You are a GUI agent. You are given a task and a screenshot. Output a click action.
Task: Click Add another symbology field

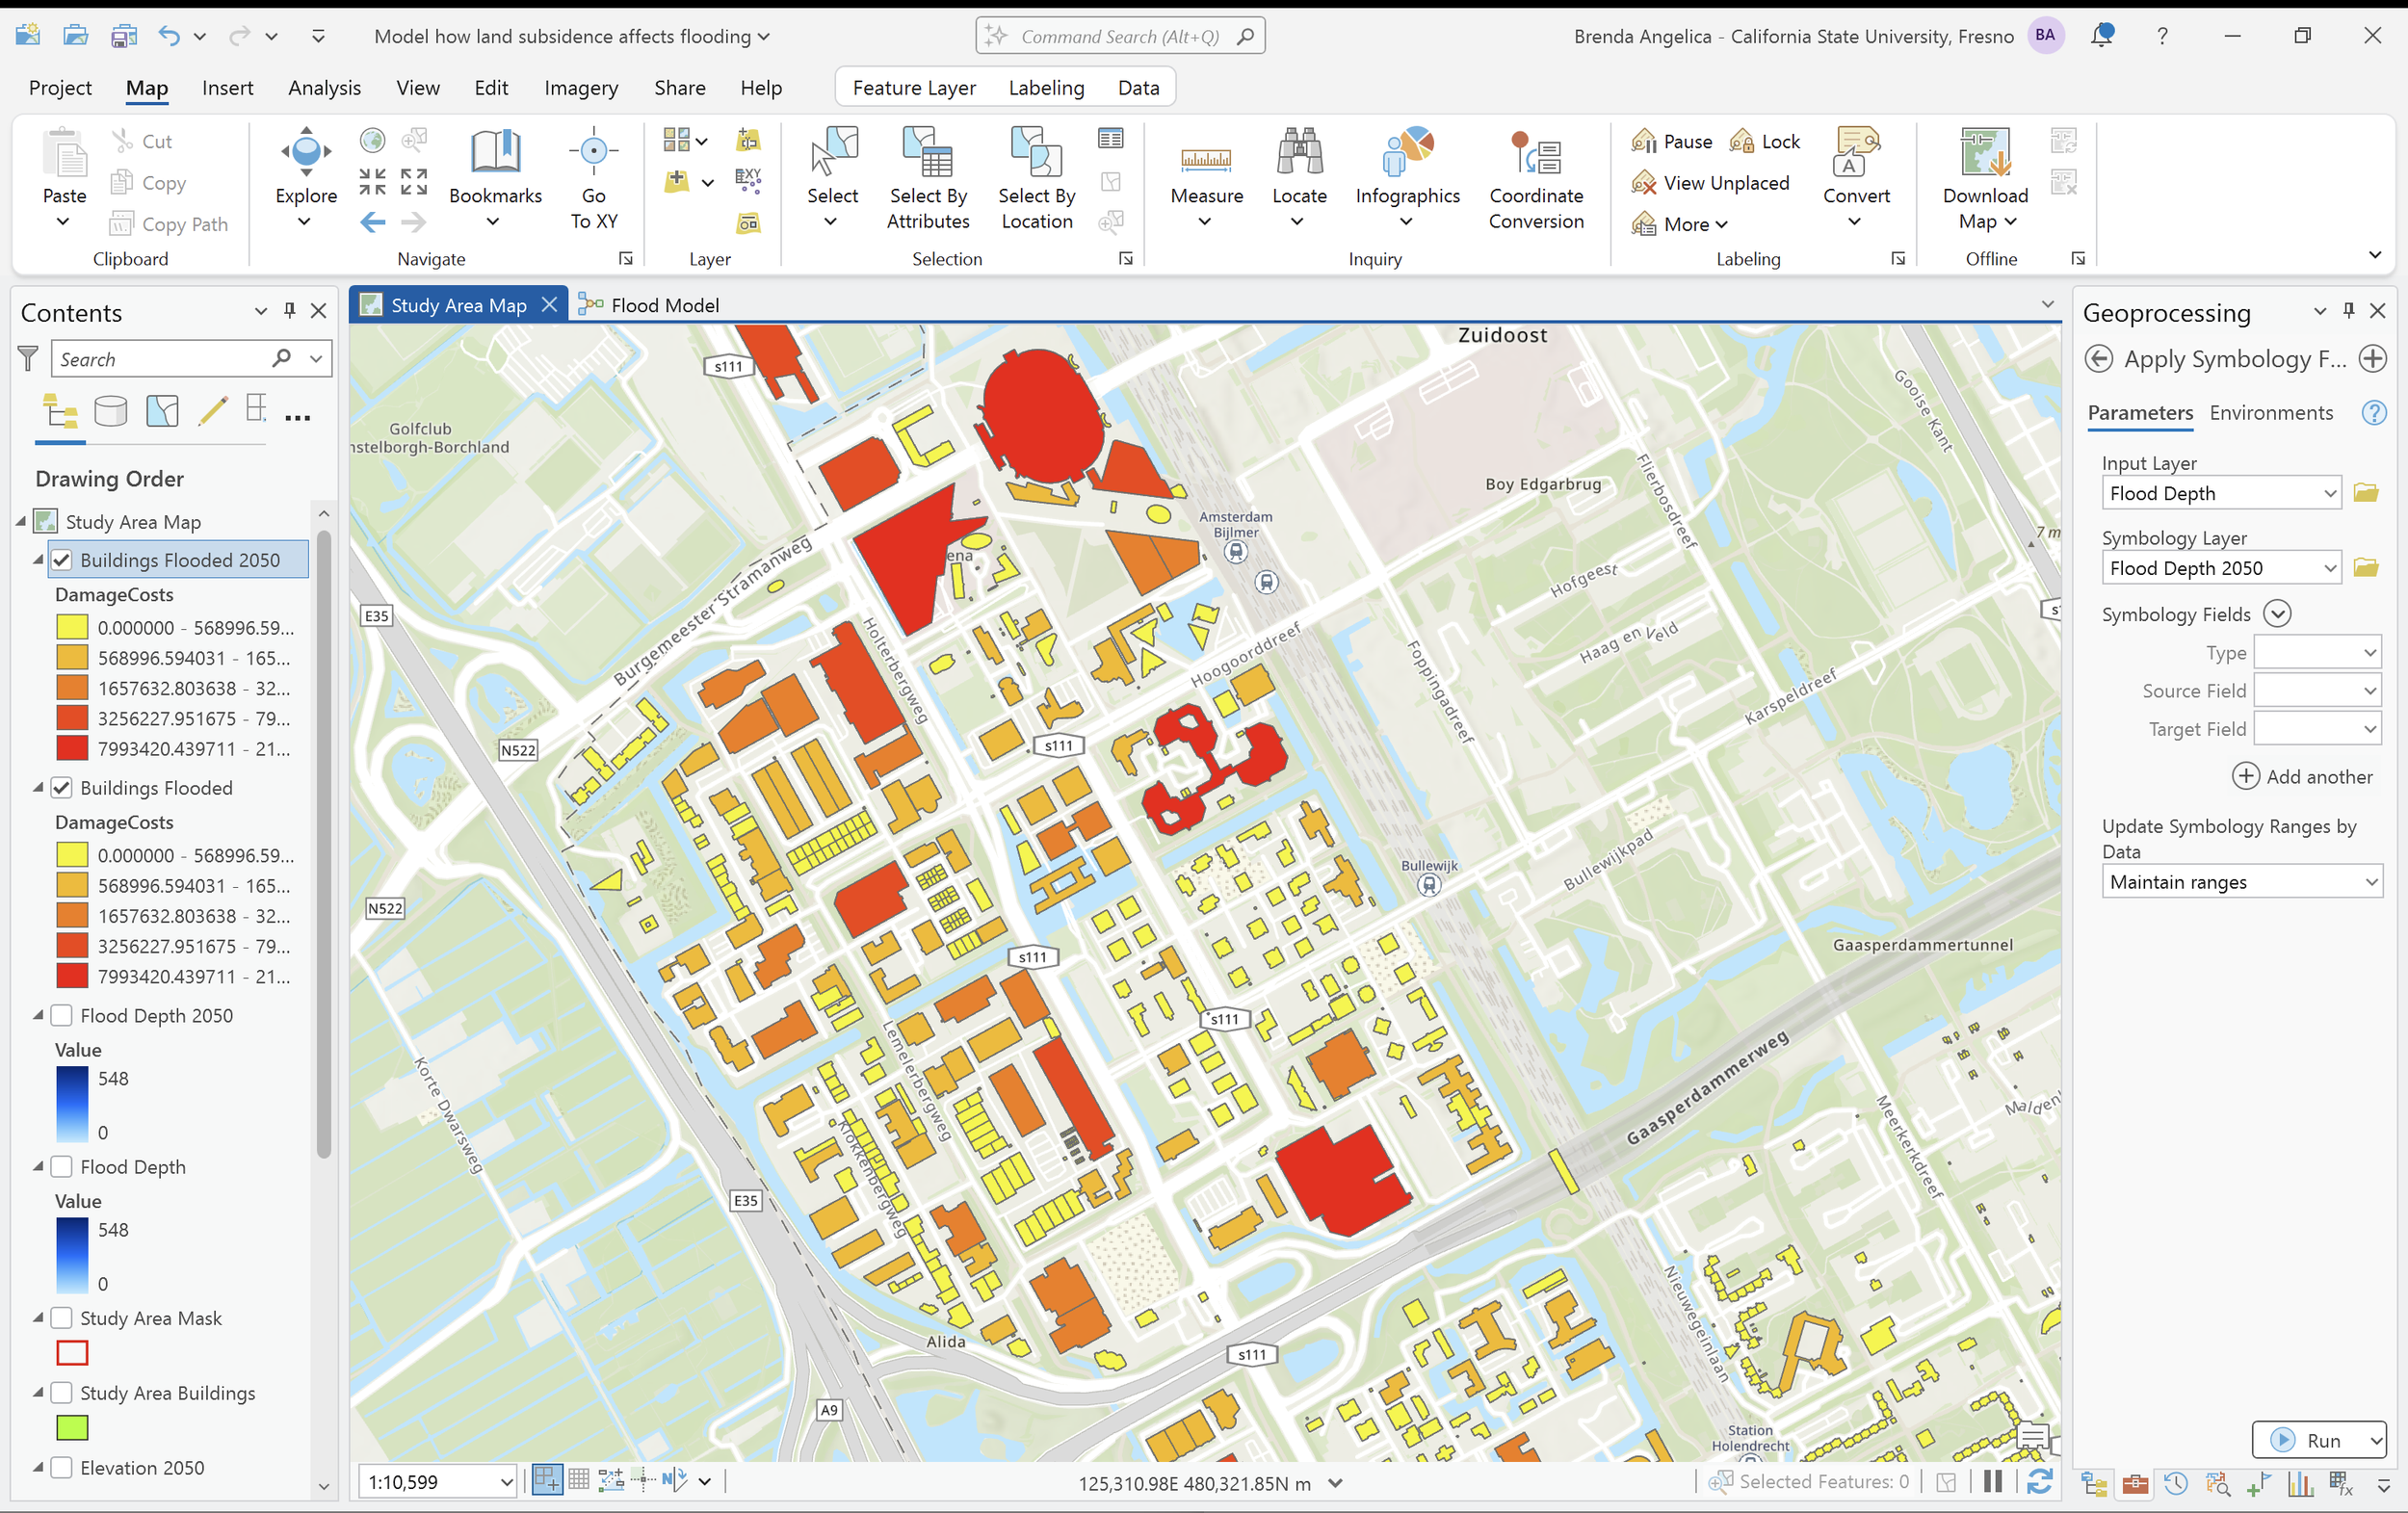pos(2302,777)
